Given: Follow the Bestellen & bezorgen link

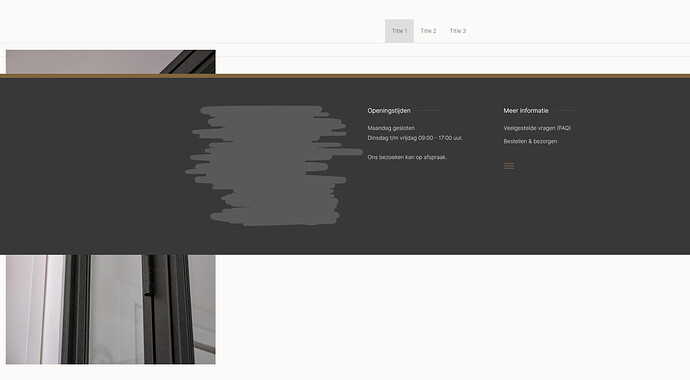Looking at the screenshot, I should point(530,141).
